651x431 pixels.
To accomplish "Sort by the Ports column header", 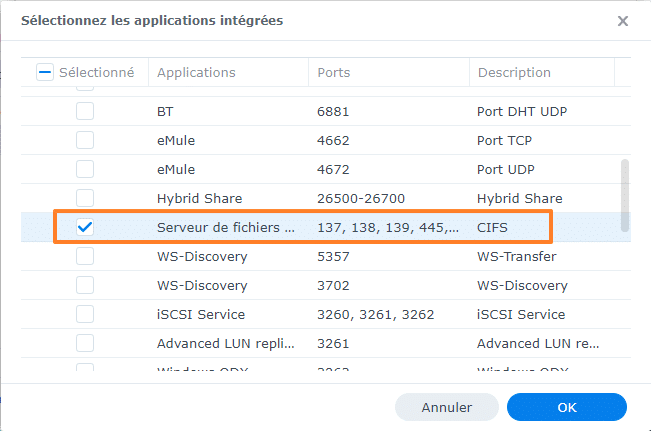I will (334, 72).
